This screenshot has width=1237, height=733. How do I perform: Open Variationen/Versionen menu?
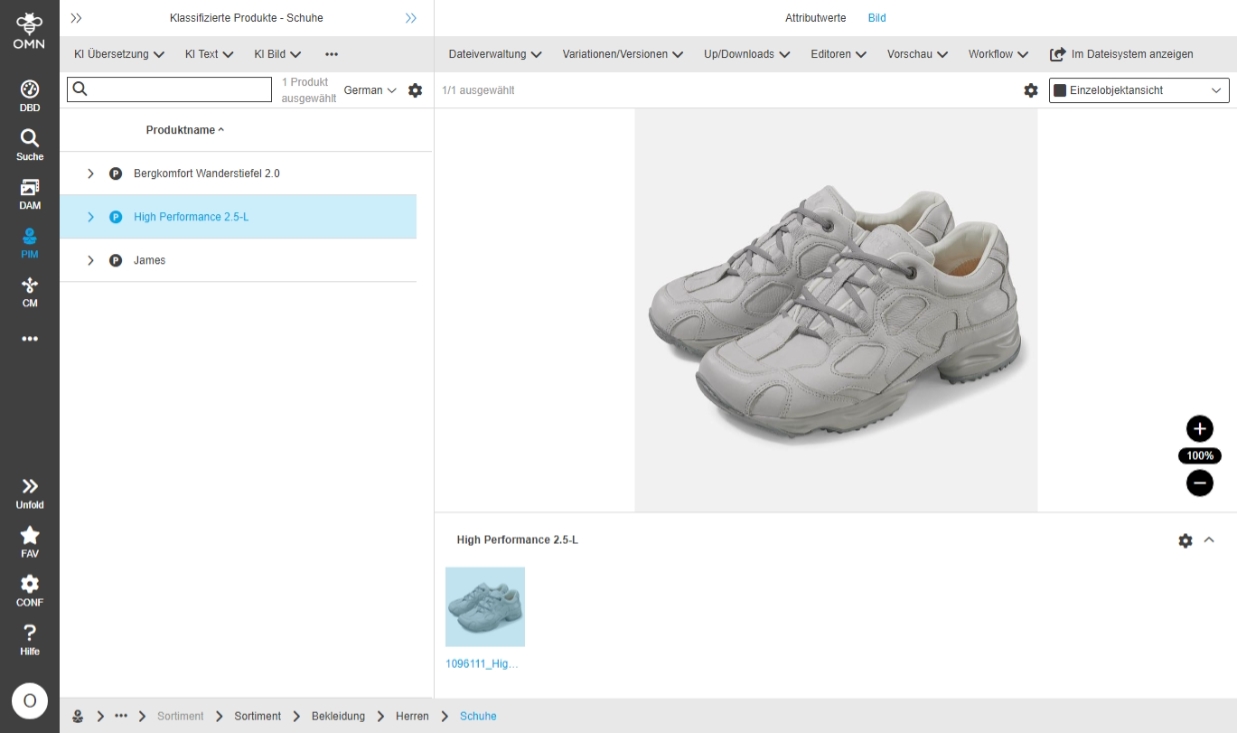click(623, 54)
